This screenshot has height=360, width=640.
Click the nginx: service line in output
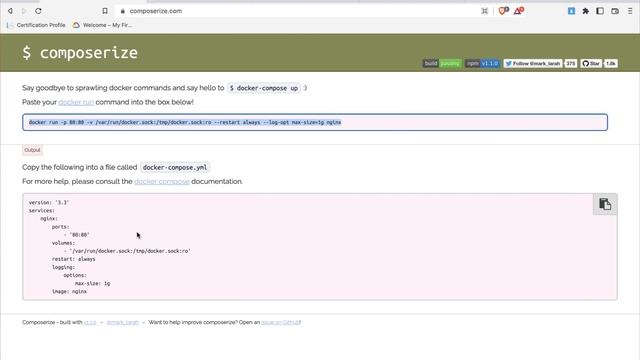pos(49,219)
